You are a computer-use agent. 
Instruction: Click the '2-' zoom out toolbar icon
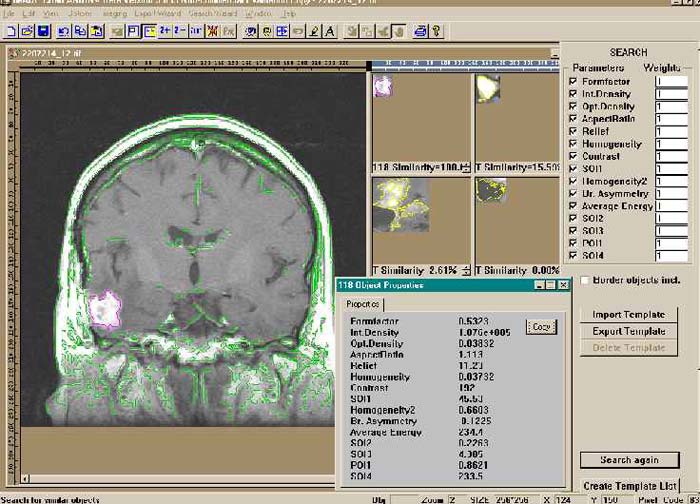pyautogui.click(x=180, y=31)
